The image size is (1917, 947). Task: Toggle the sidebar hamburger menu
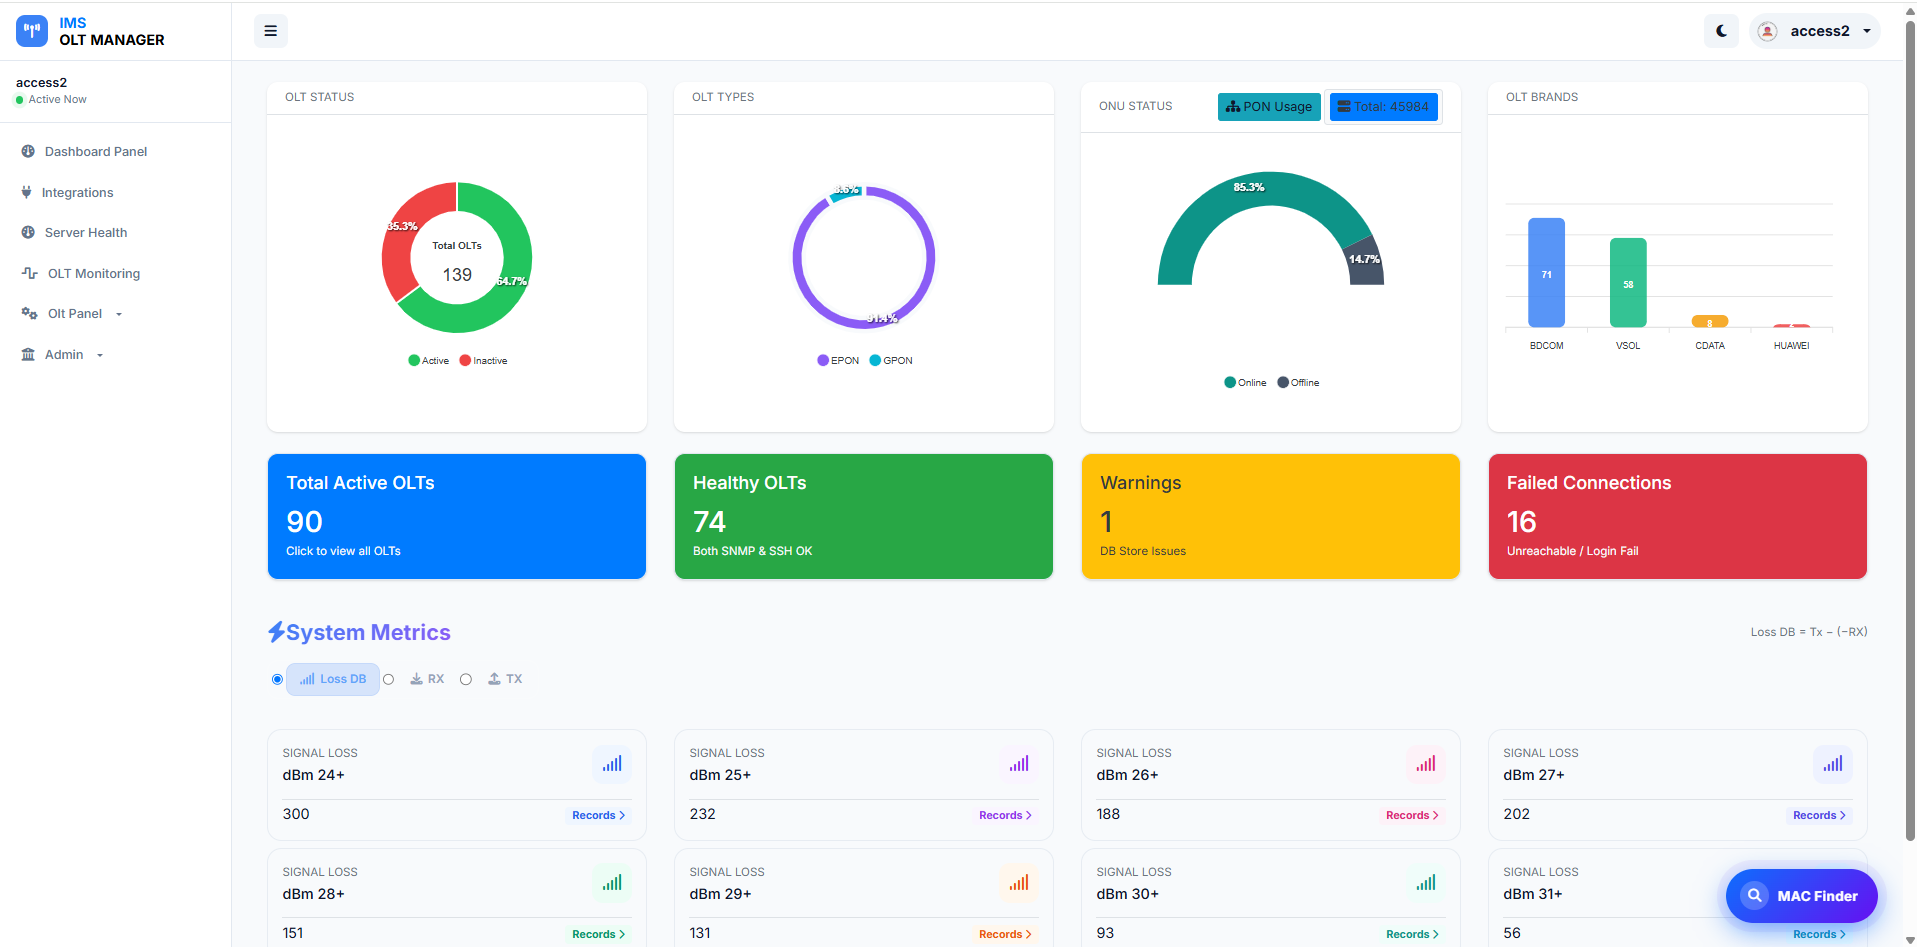click(270, 31)
